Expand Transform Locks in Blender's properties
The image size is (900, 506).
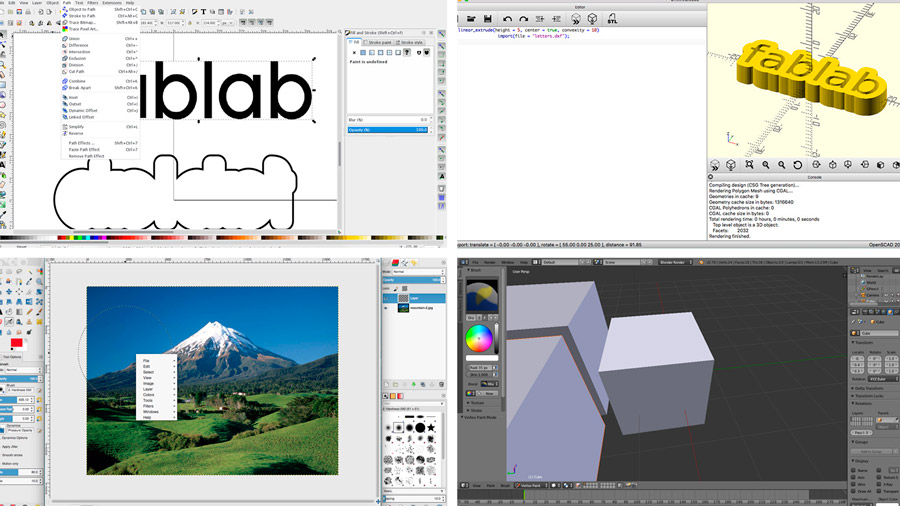point(868,396)
